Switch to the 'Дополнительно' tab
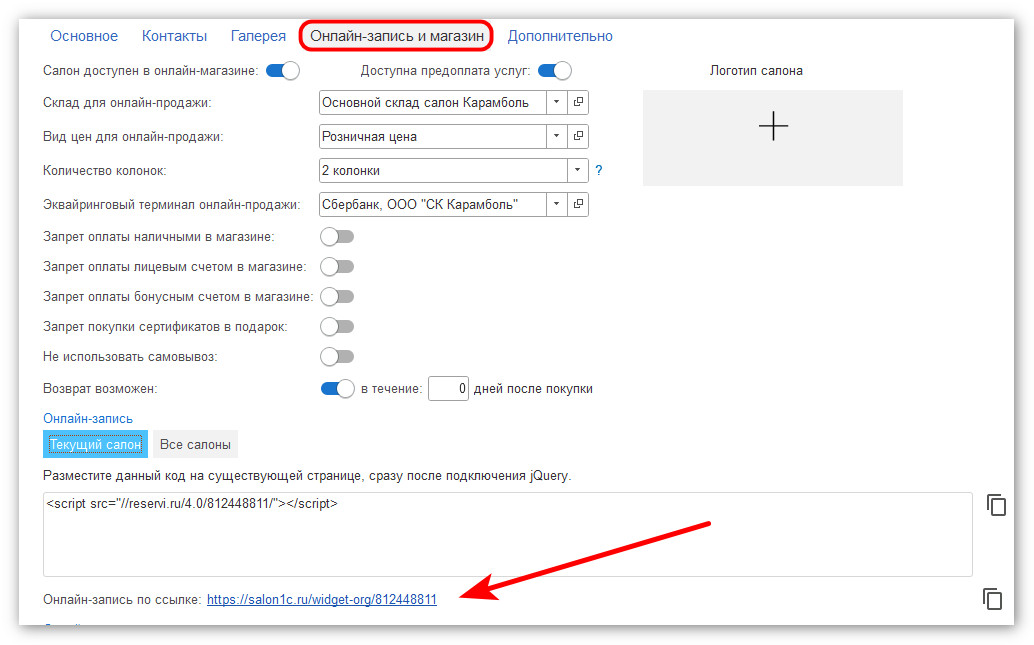The image size is (1034, 645). coord(560,36)
